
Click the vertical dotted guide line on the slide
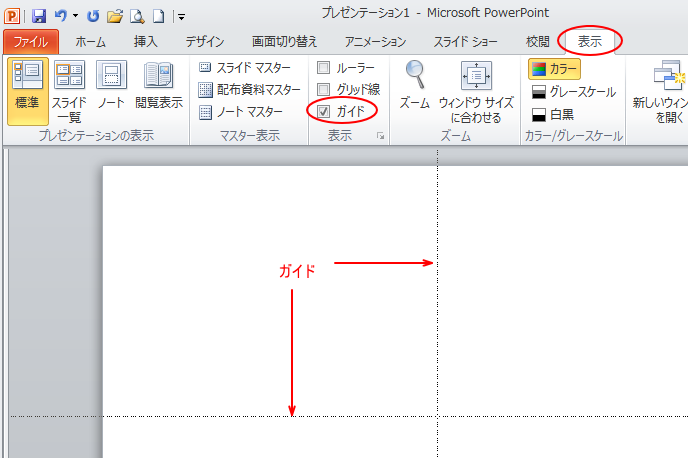point(437,330)
